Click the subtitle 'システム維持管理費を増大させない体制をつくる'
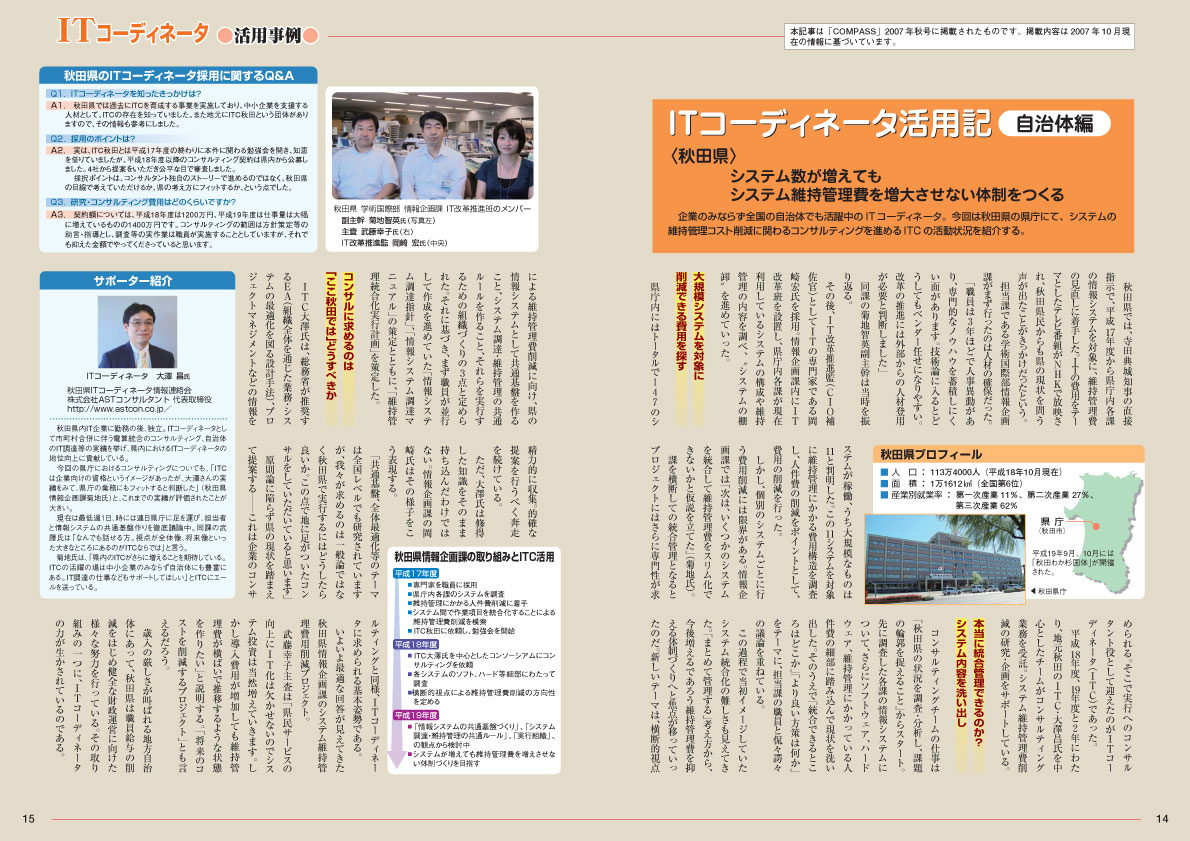1190x841 pixels. click(896, 195)
